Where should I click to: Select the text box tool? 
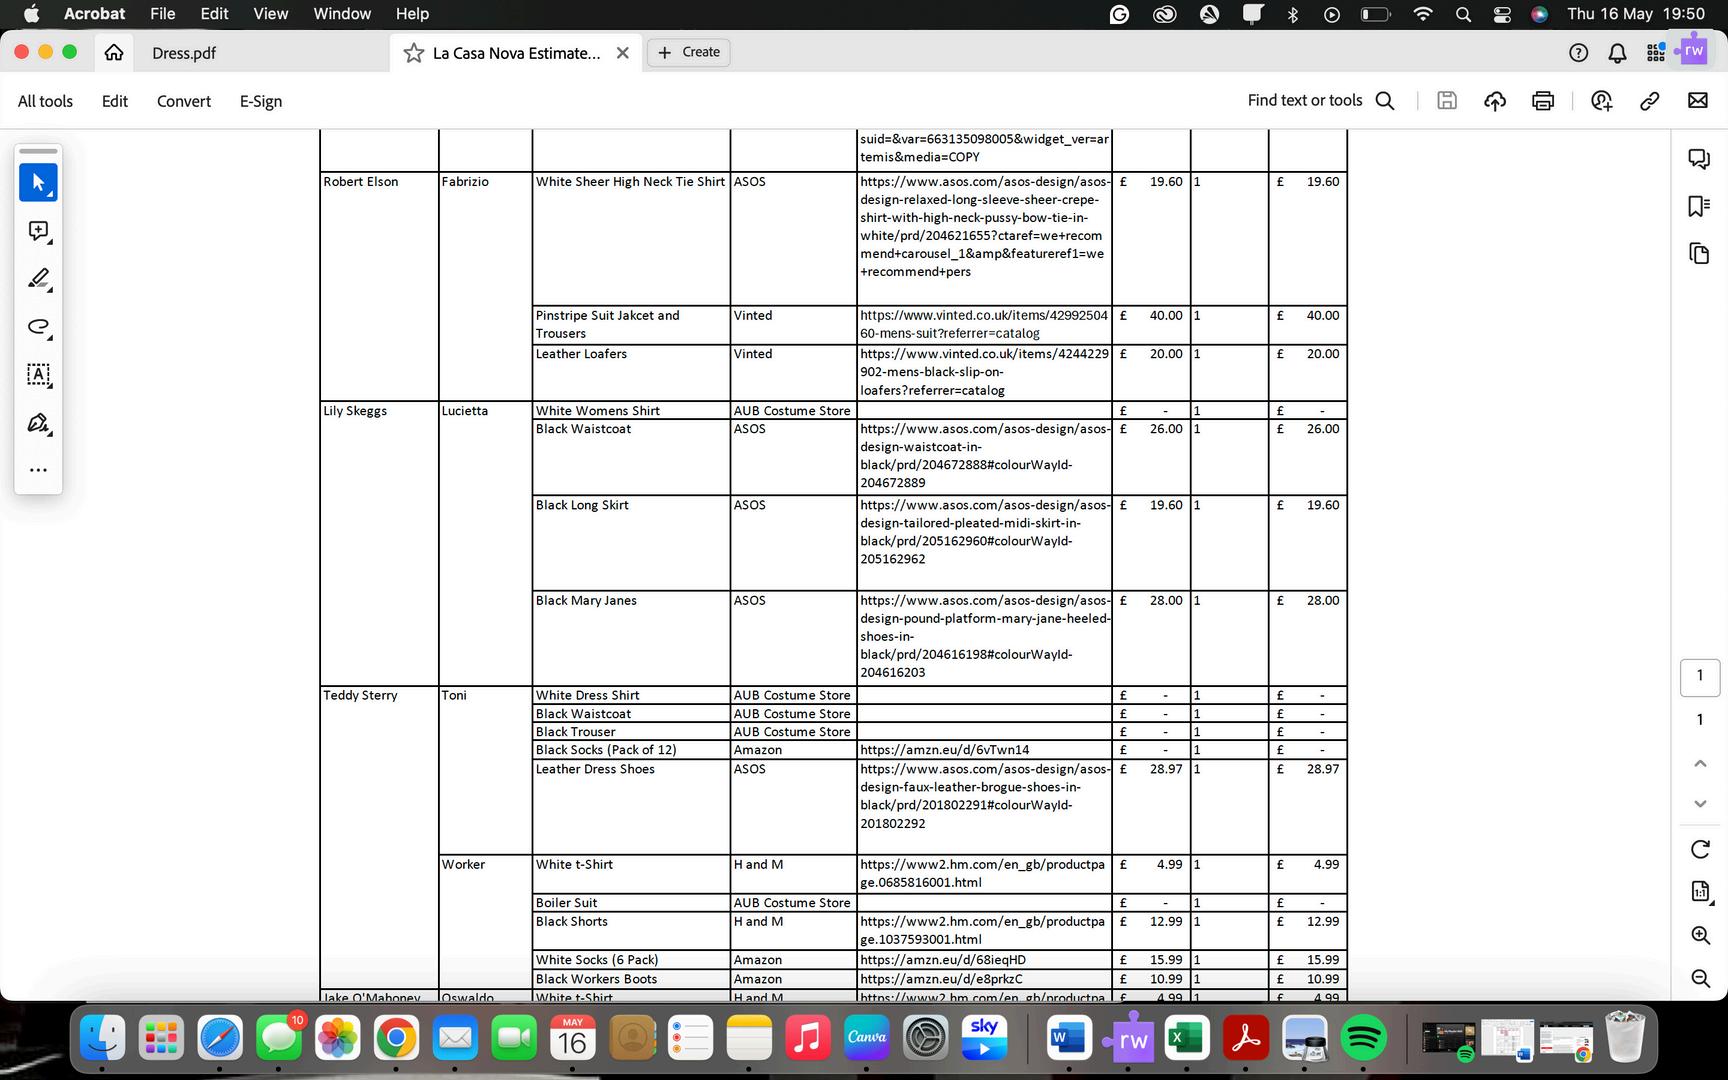pyautogui.click(x=38, y=375)
